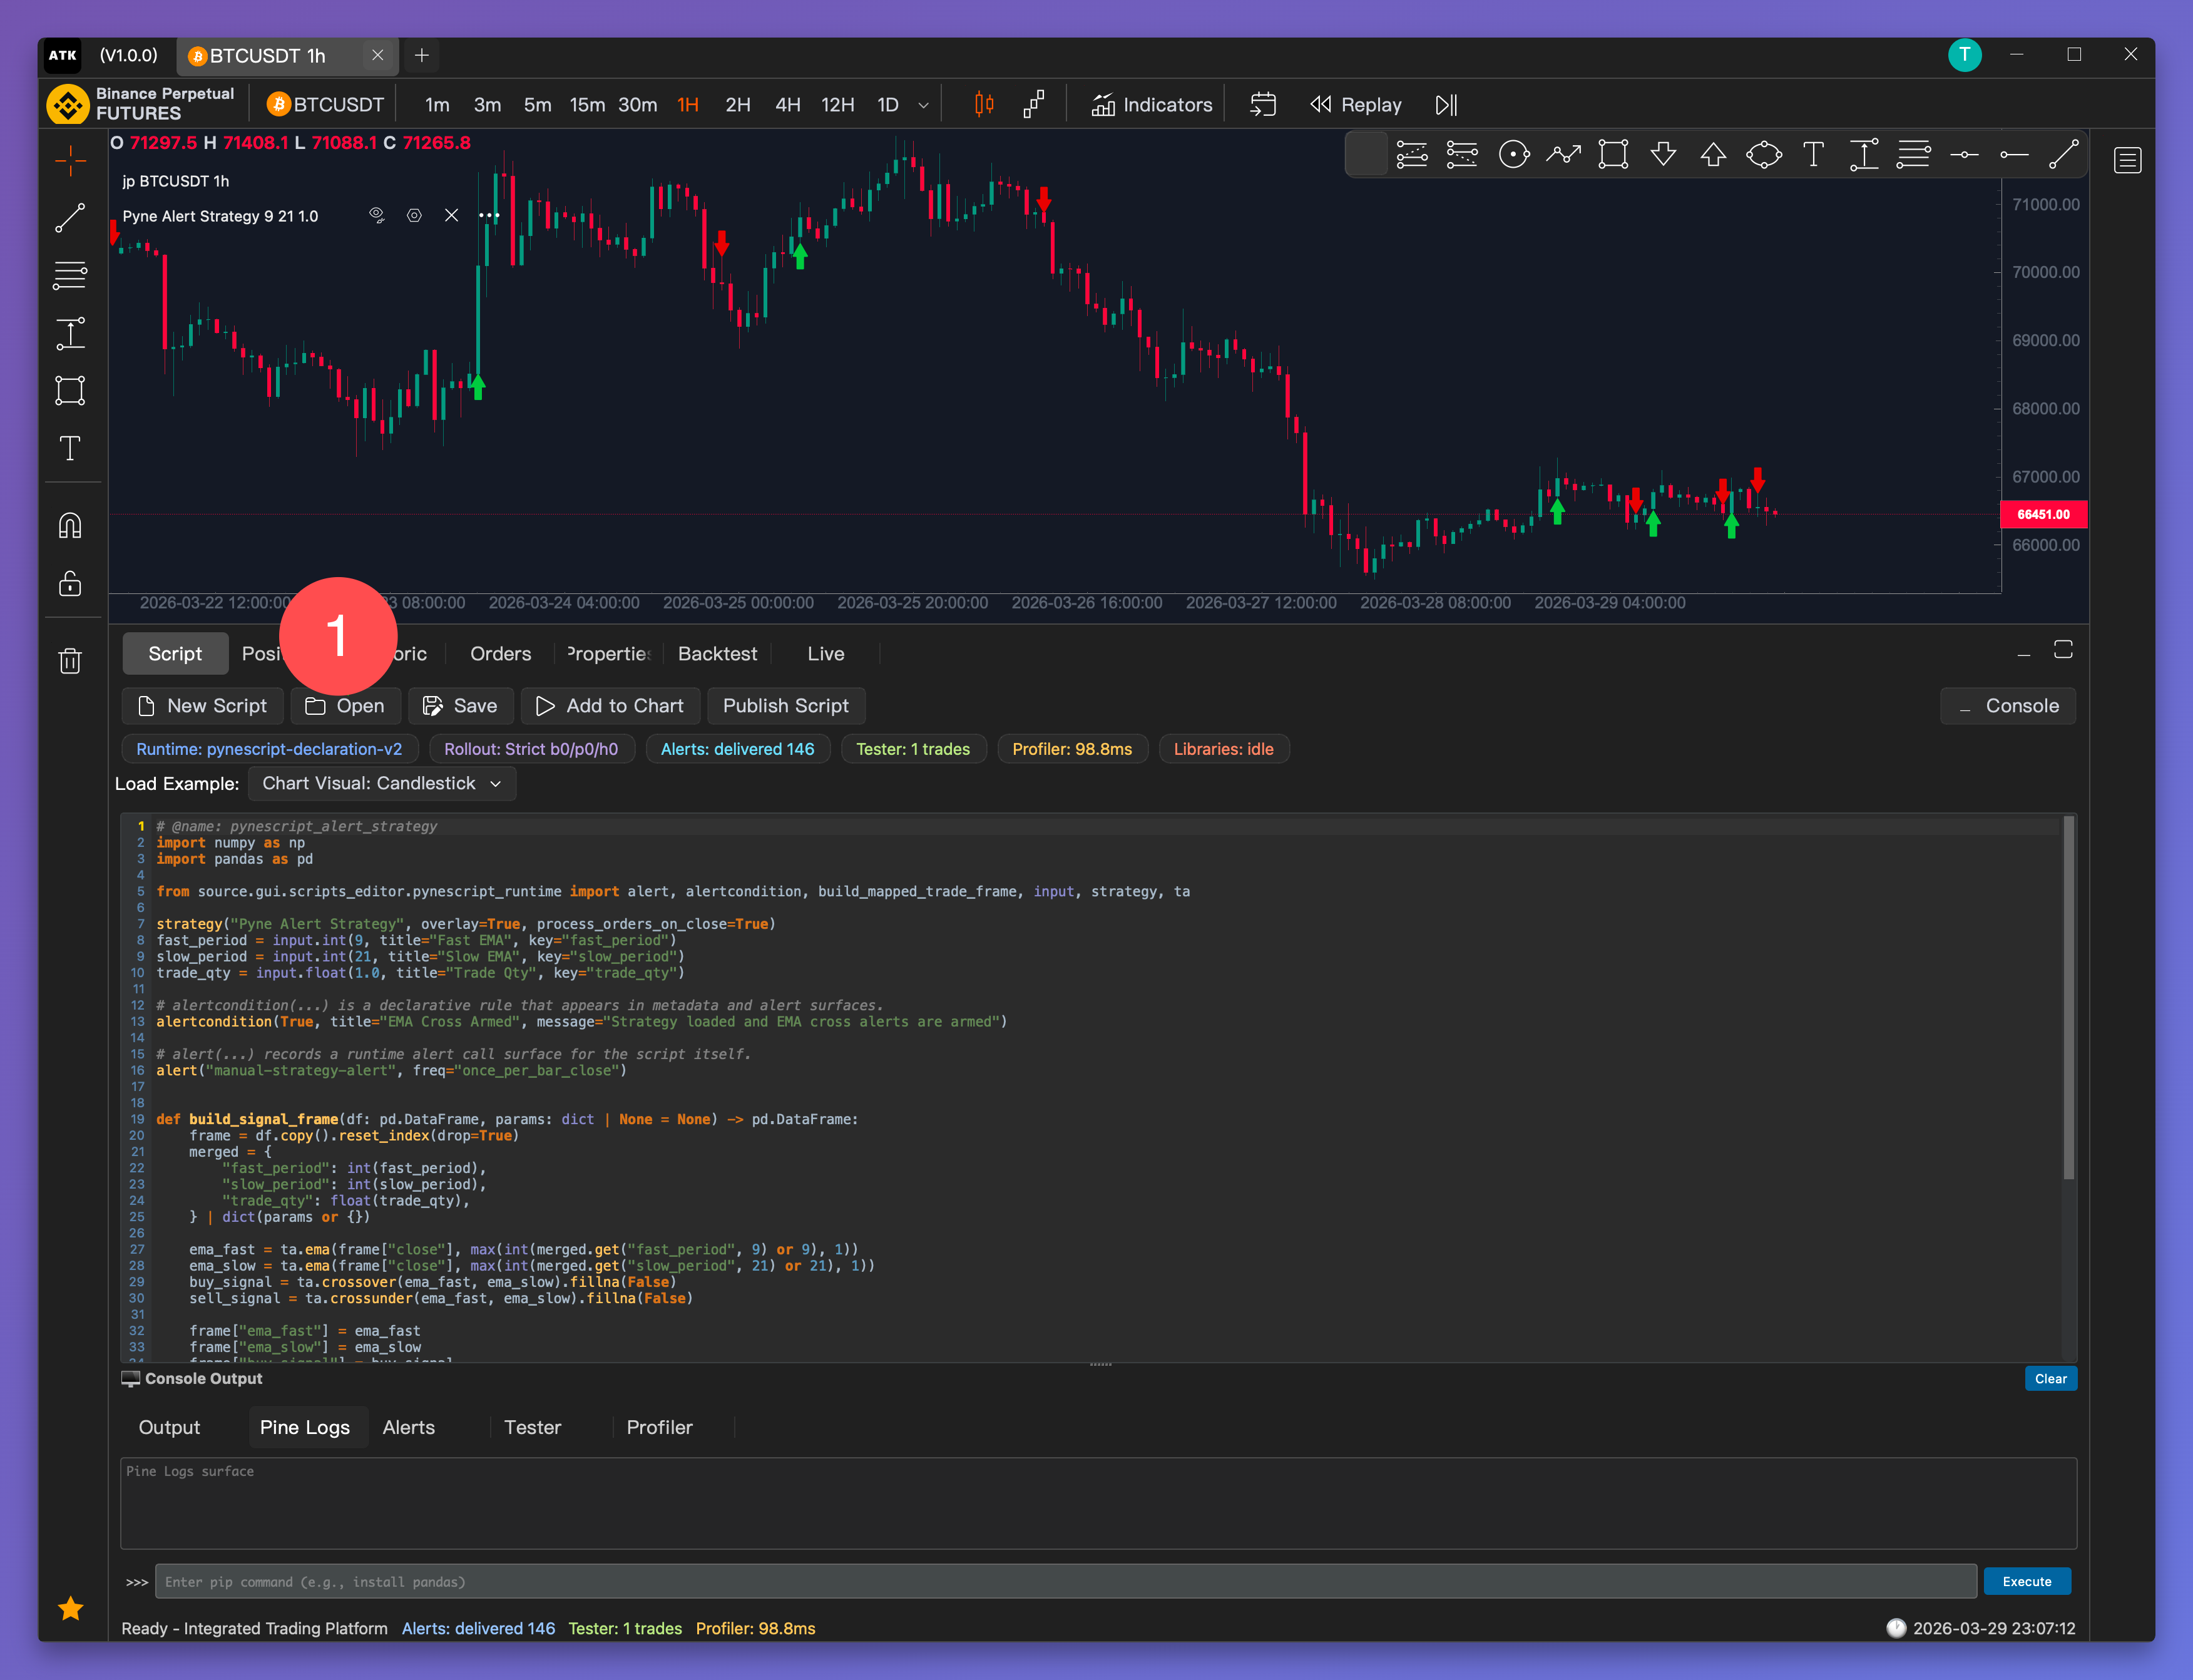Screen dimensions: 2193x1680
Task: Open the Load Example dropdown
Action: point(381,784)
